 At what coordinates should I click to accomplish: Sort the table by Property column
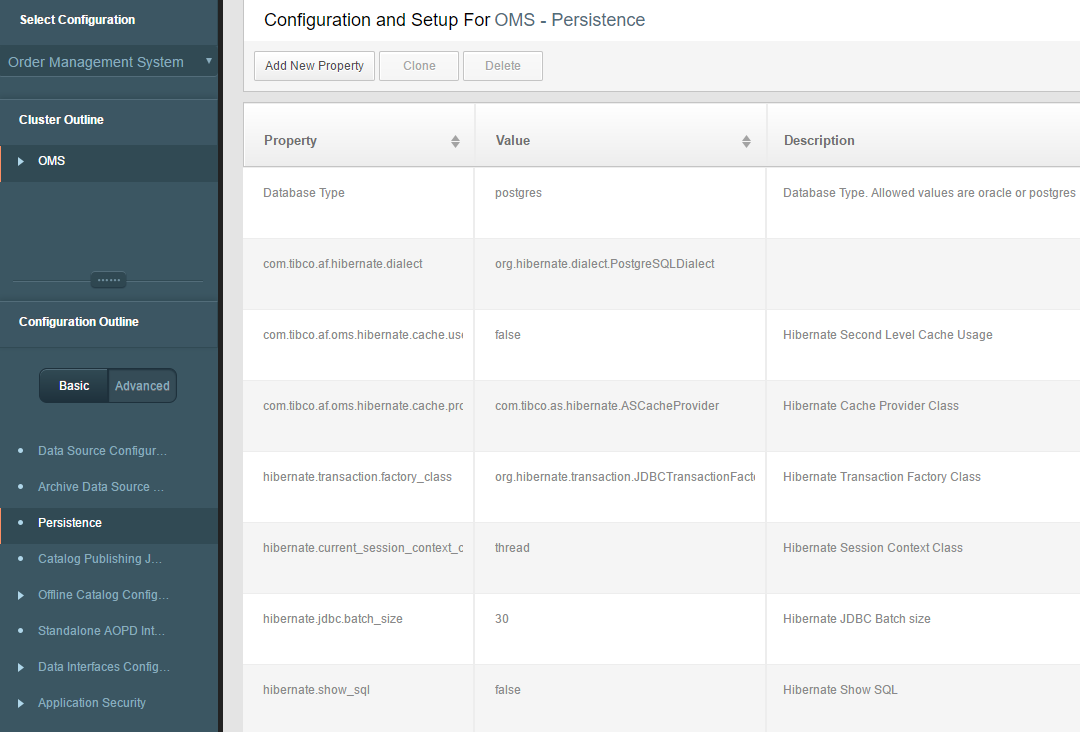[x=455, y=141]
